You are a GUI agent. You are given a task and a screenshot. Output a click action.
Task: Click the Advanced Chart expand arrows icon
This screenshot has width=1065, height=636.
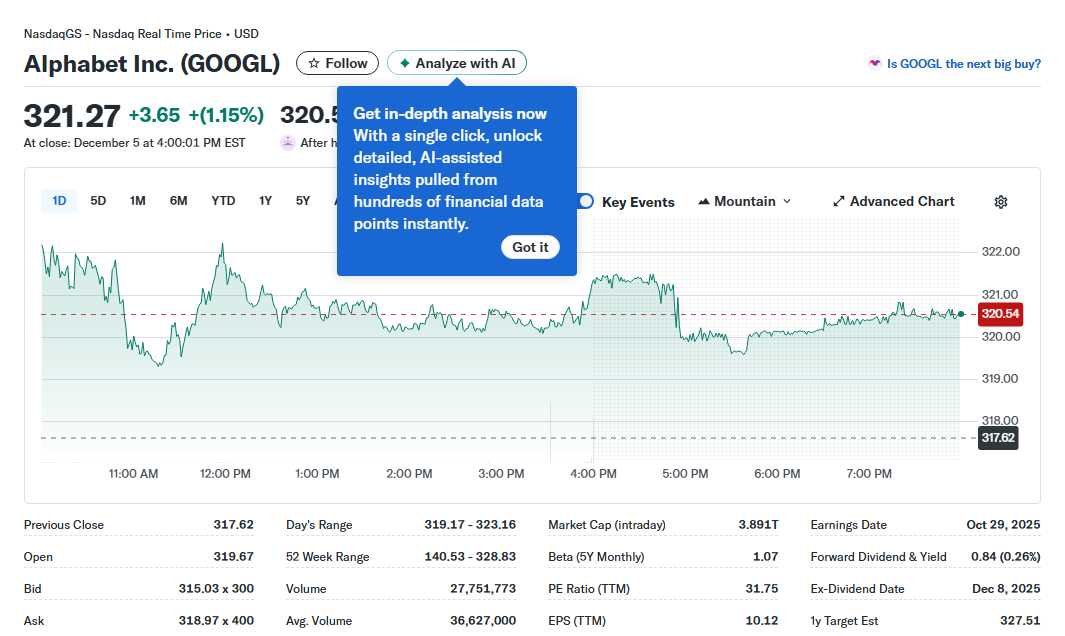point(839,202)
